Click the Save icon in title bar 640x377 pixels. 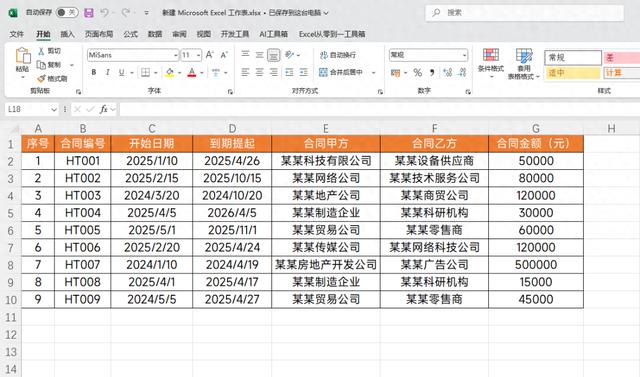click(x=89, y=13)
